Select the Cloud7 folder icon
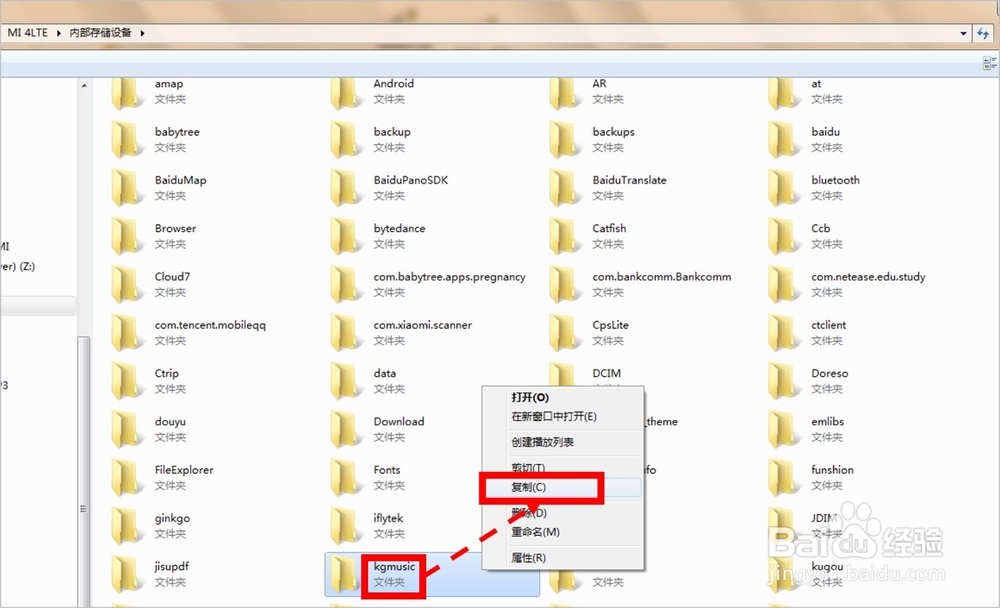1000x608 pixels. [126, 285]
